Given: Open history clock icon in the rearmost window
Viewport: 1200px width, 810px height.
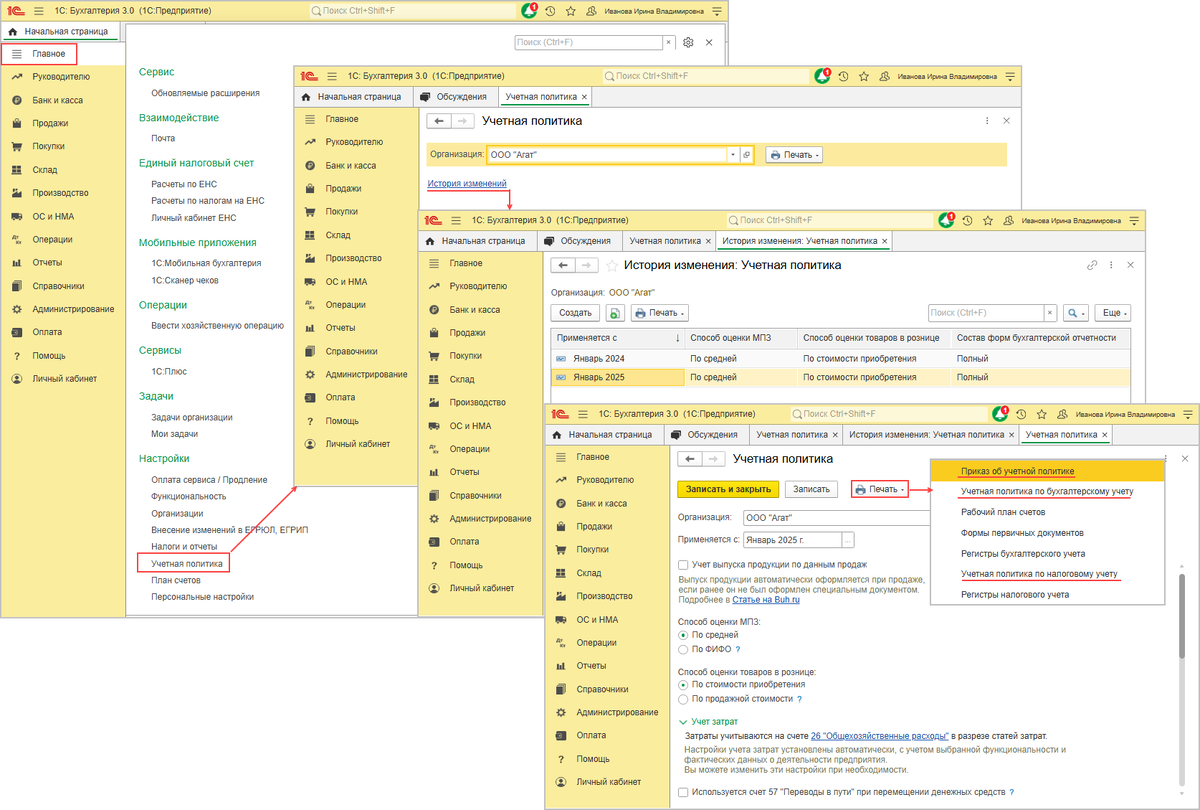Looking at the screenshot, I should point(549,11).
